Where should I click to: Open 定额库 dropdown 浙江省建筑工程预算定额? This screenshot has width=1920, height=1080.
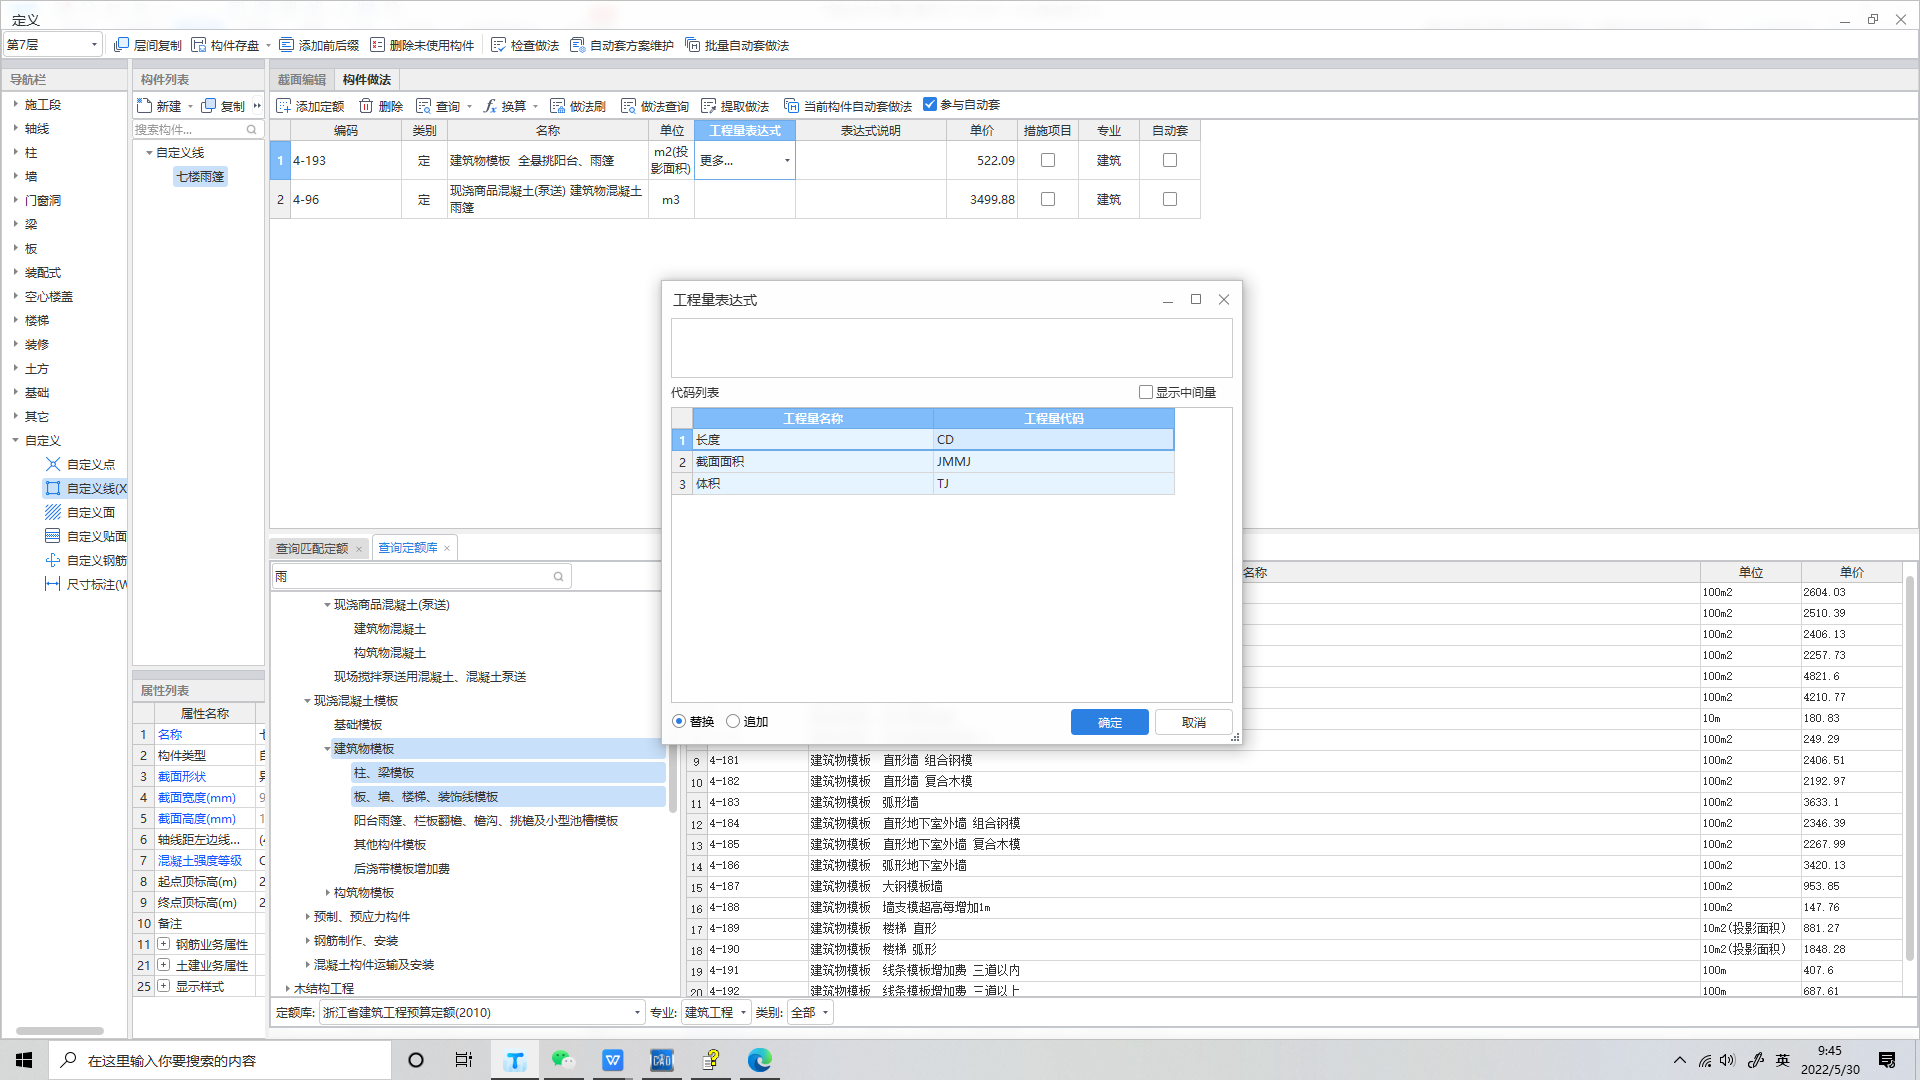482,1013
